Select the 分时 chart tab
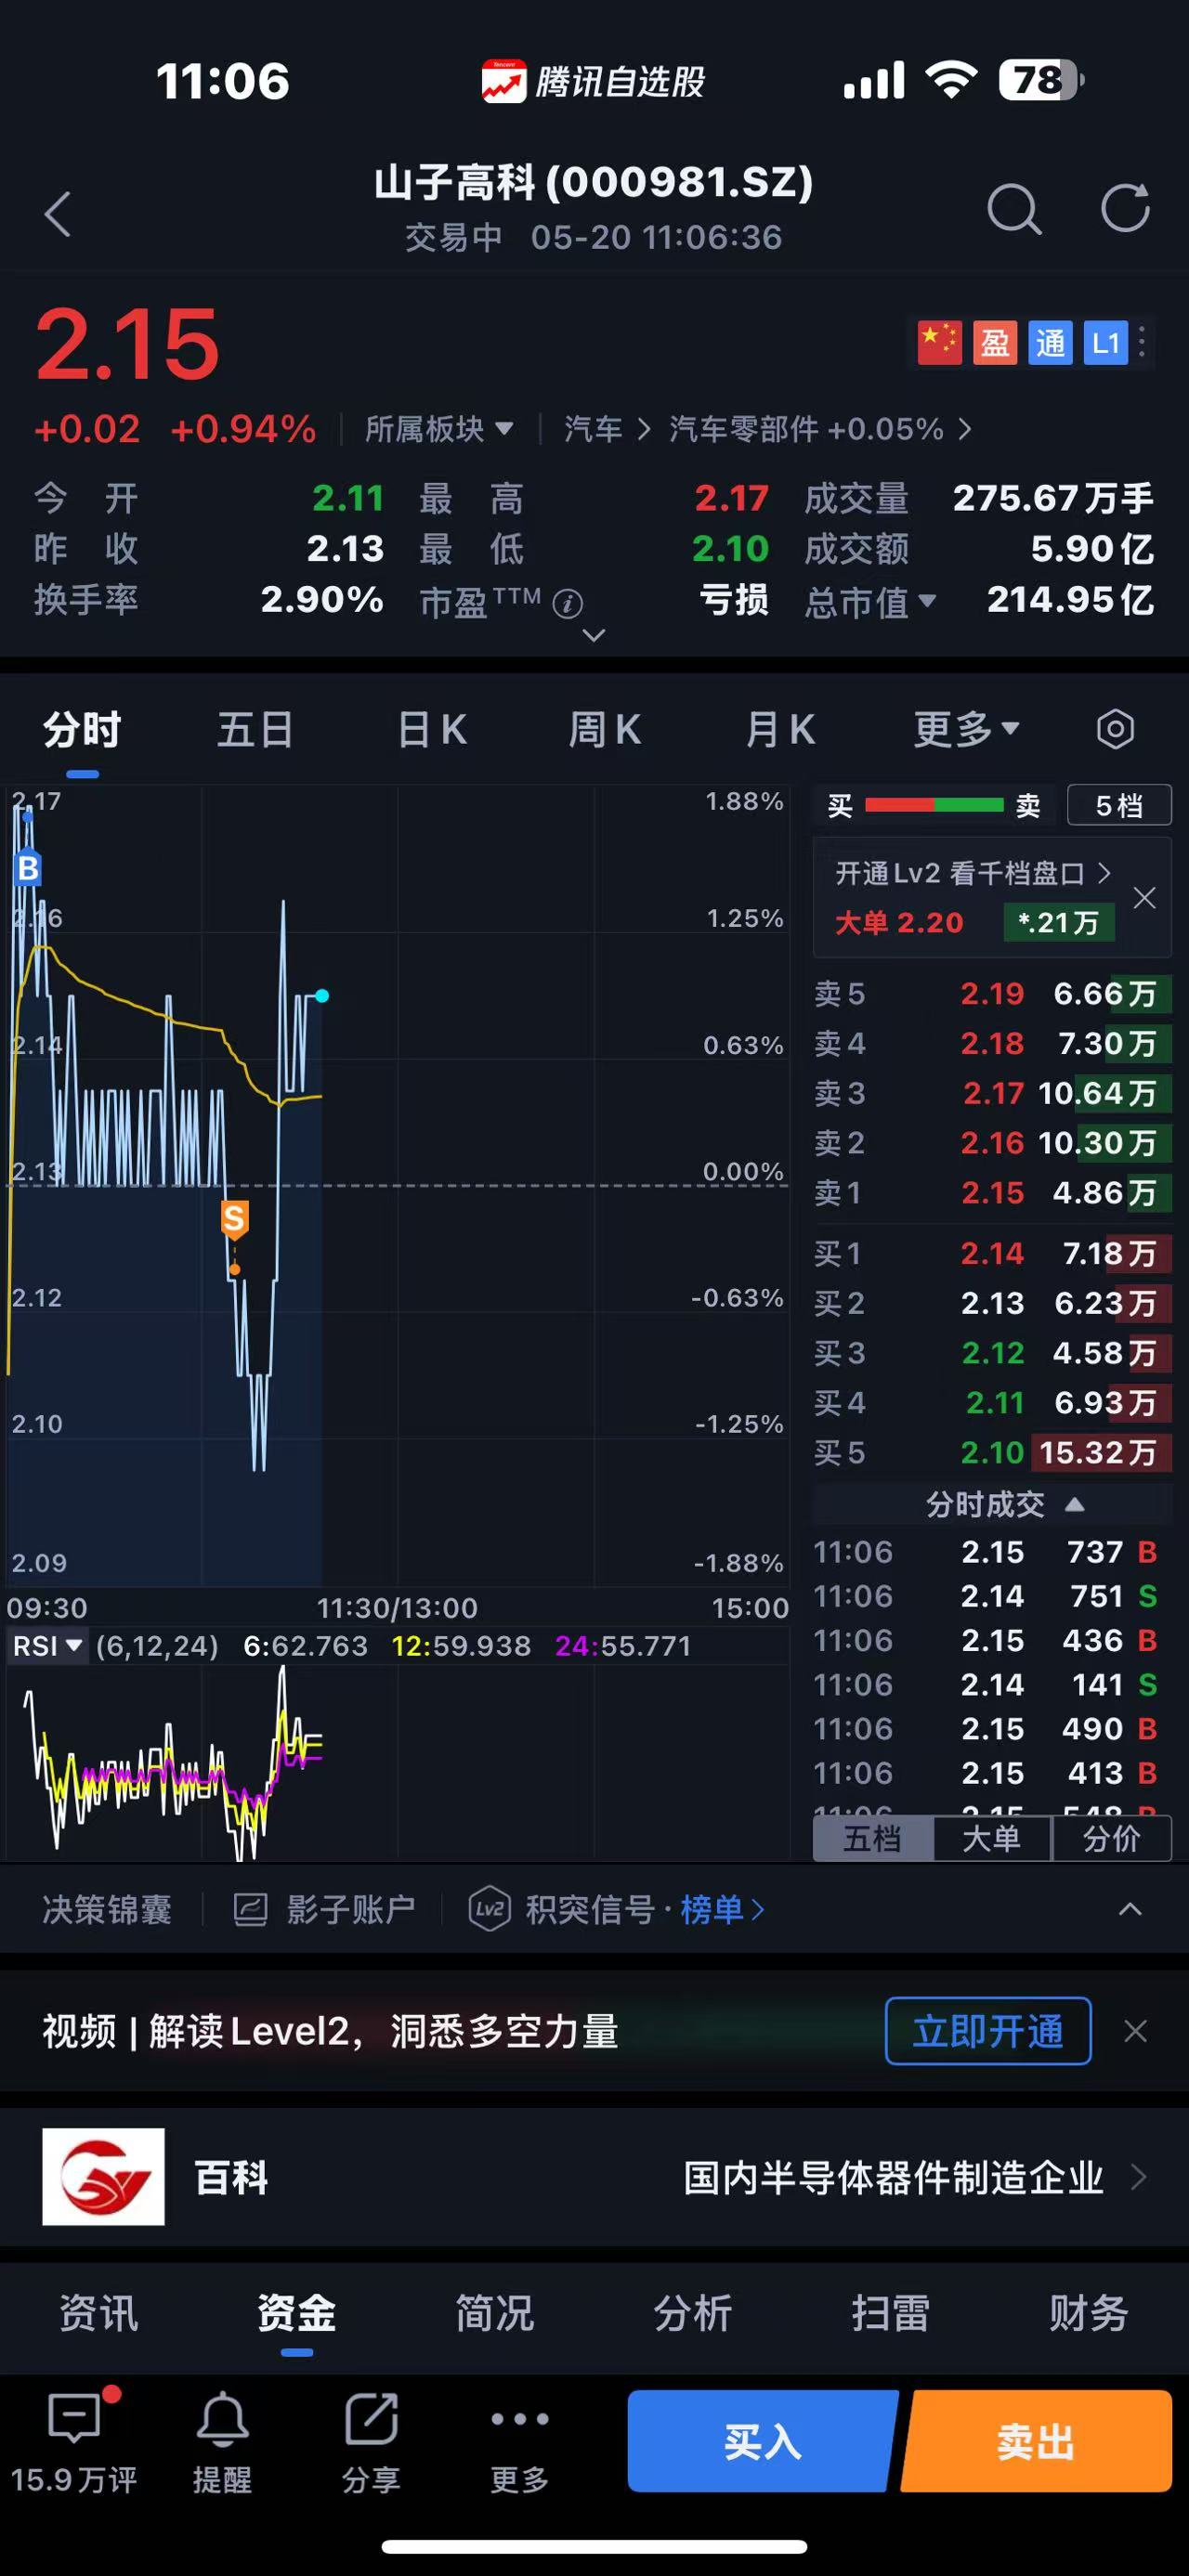The image size is (1189, 2576). (82, 729)
